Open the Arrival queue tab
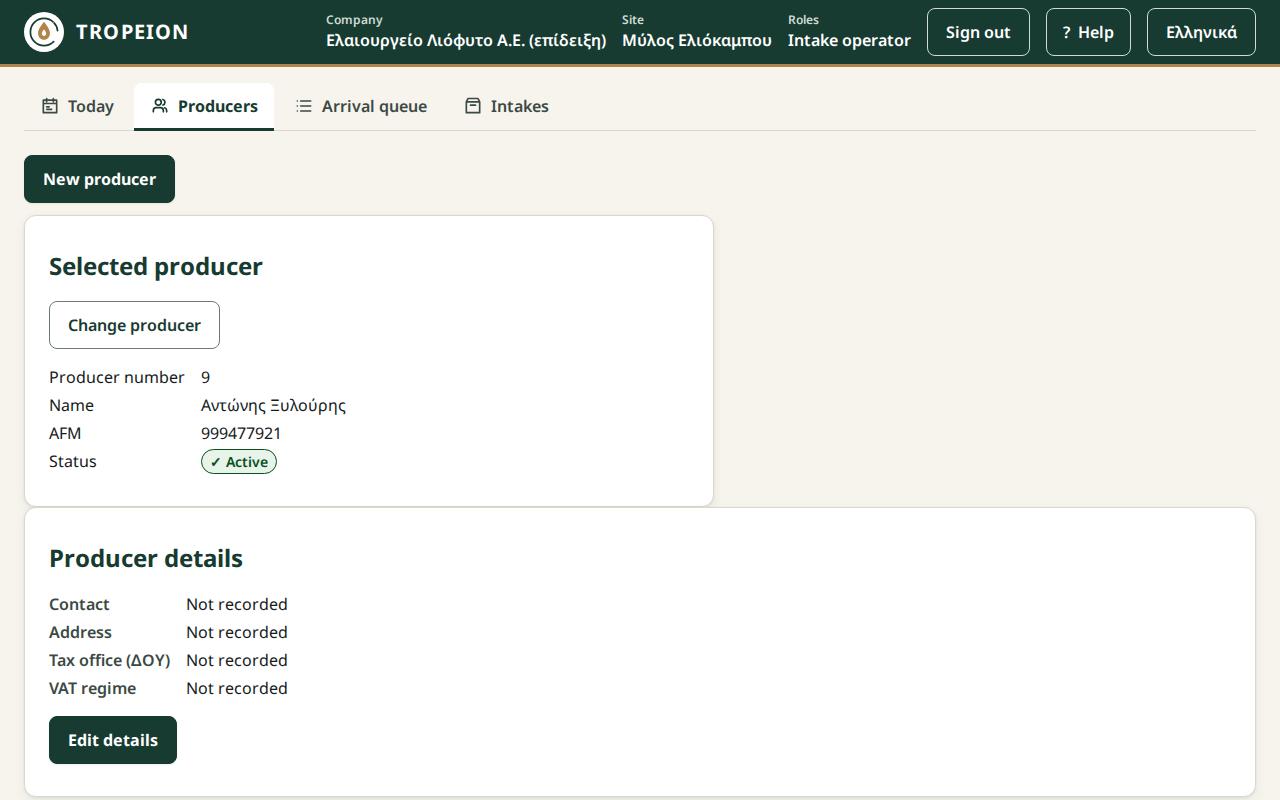The width and height of the screenshot is (1280, 800). (361, 106)
